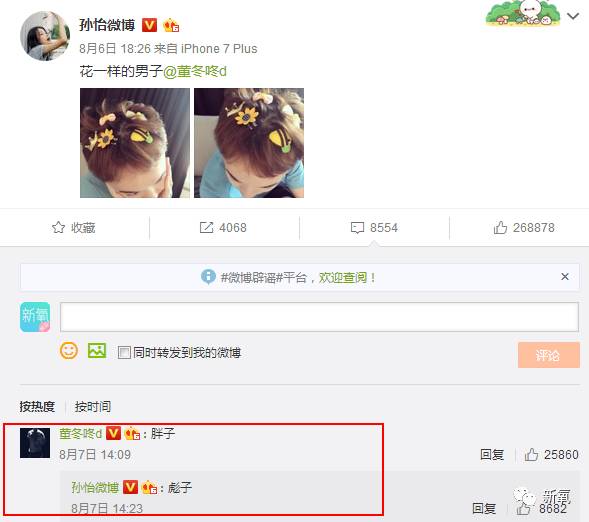Open comments via the 8554 bubble icon
The height and width of the screenshot is (522, 589).
357,228
